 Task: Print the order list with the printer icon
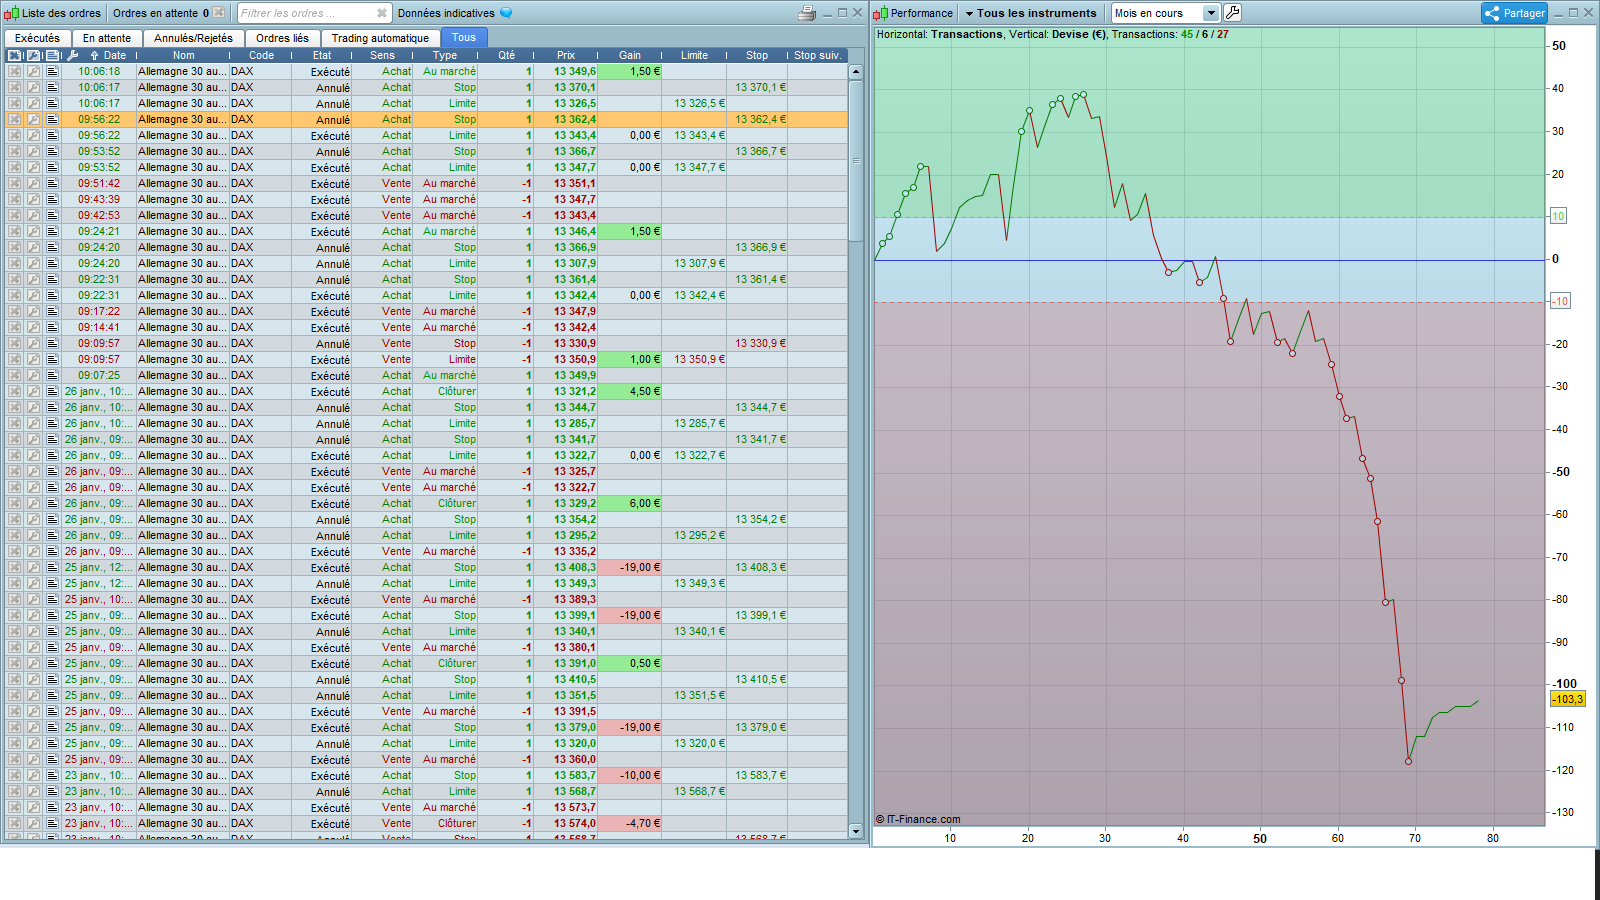click(807, 13)
